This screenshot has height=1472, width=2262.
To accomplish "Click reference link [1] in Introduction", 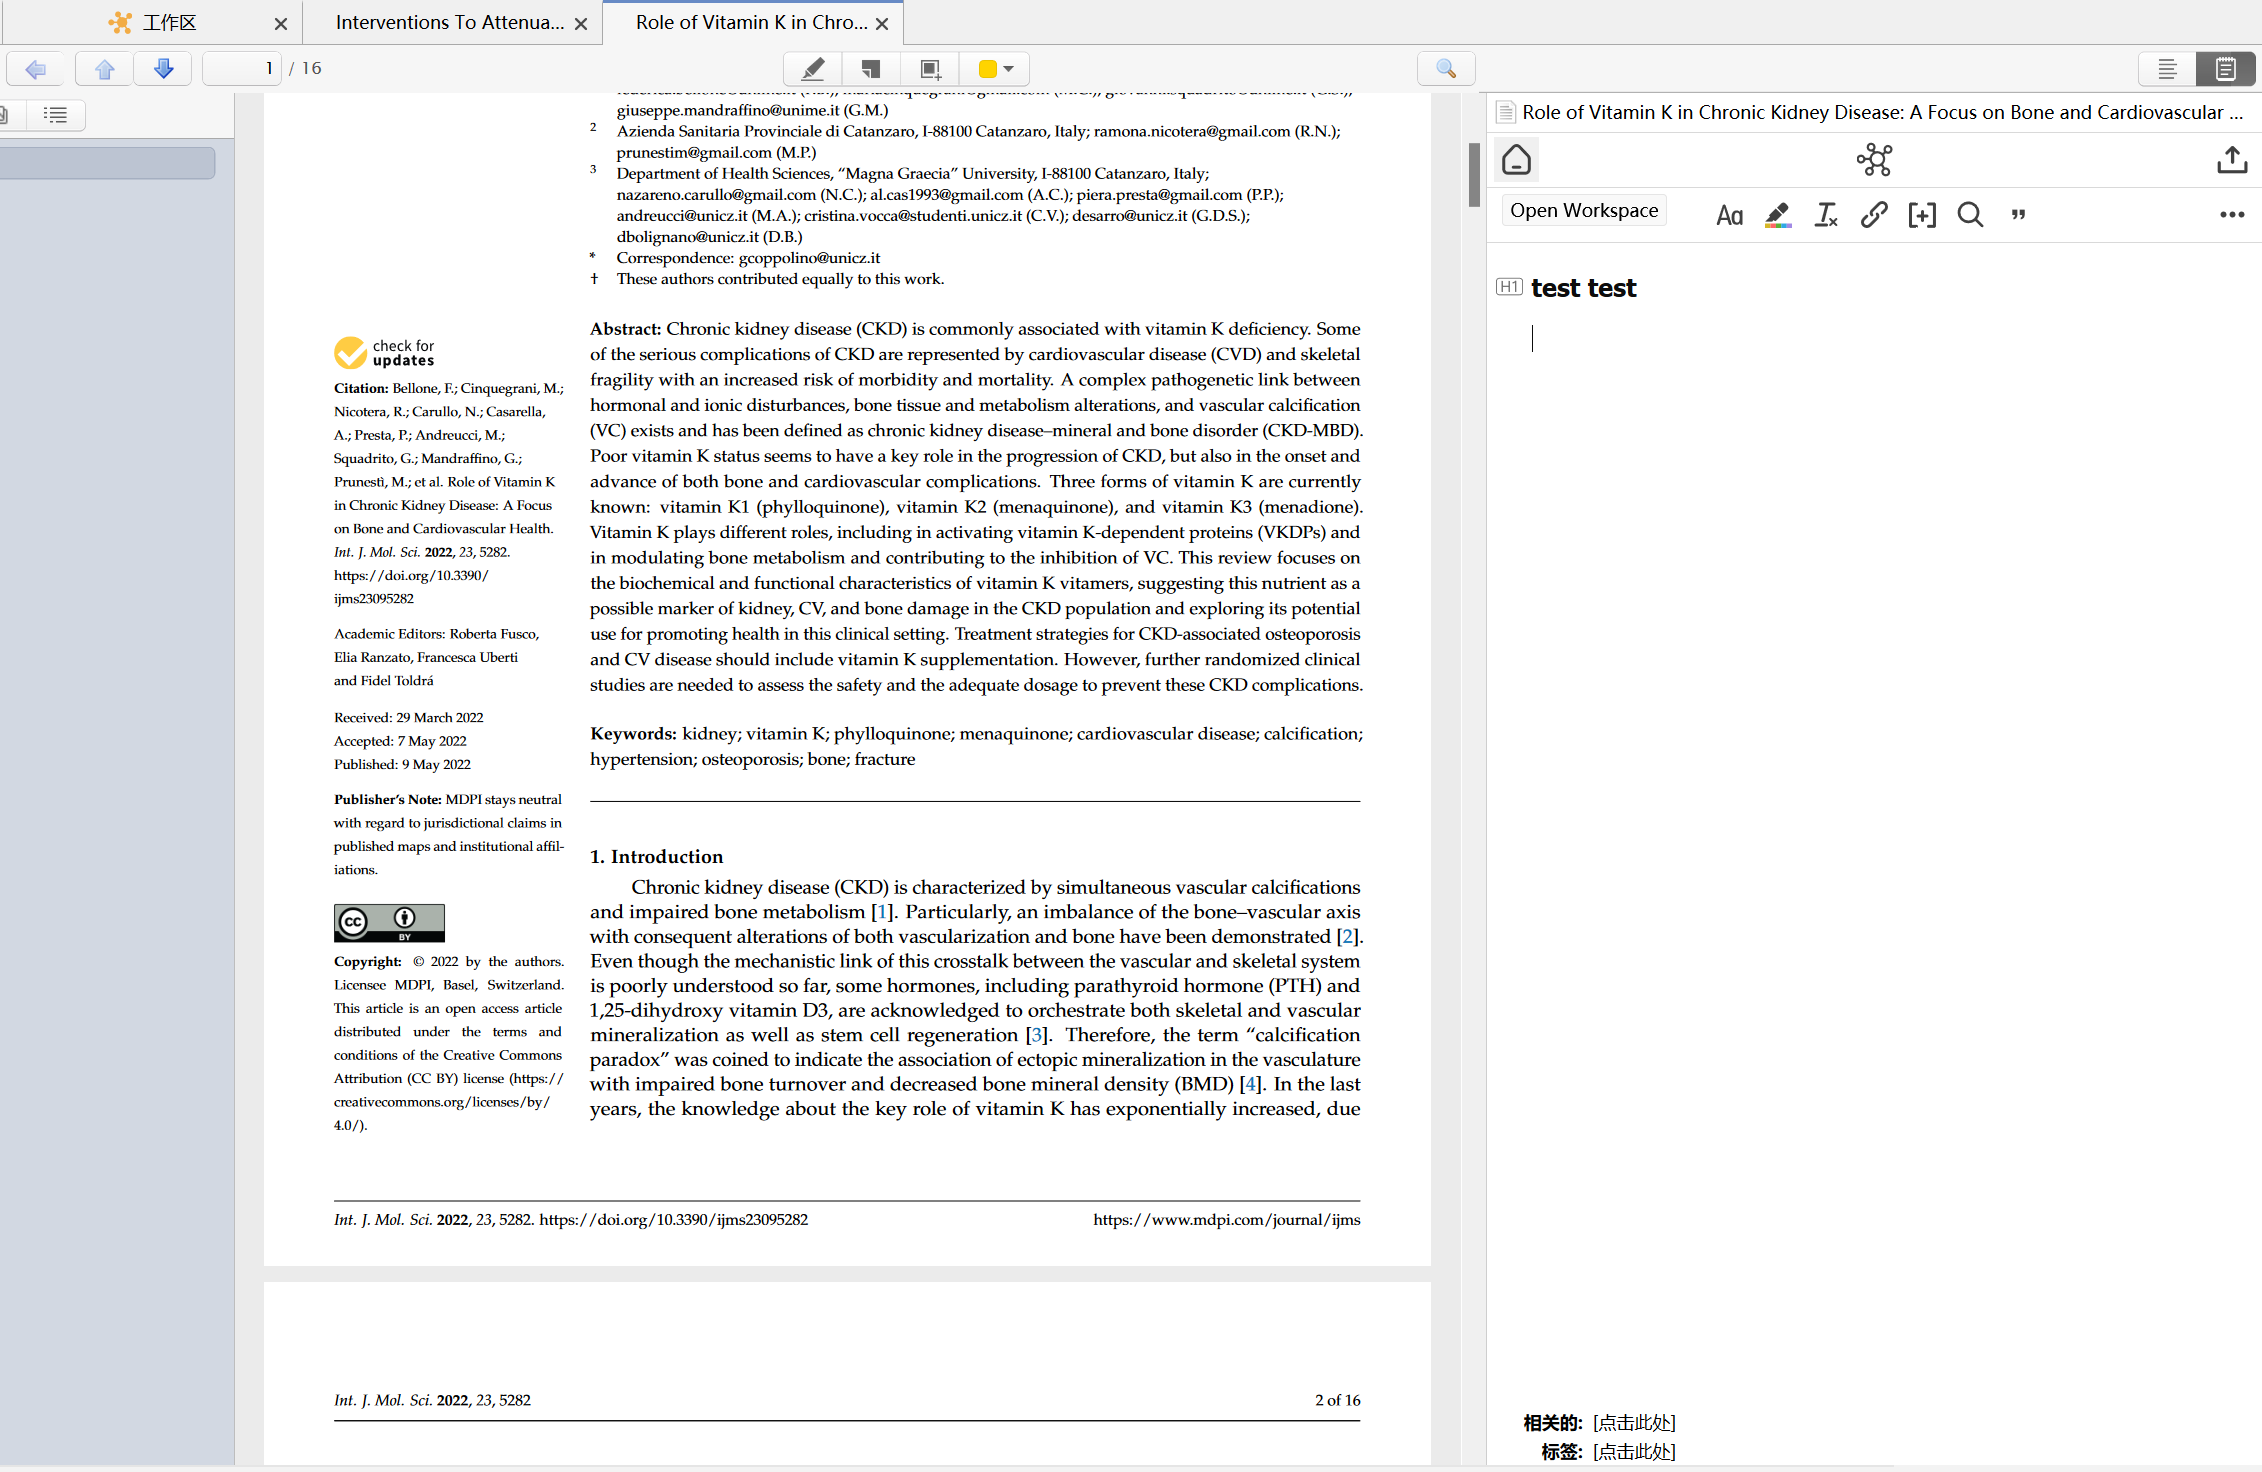I will coord(881,912).
